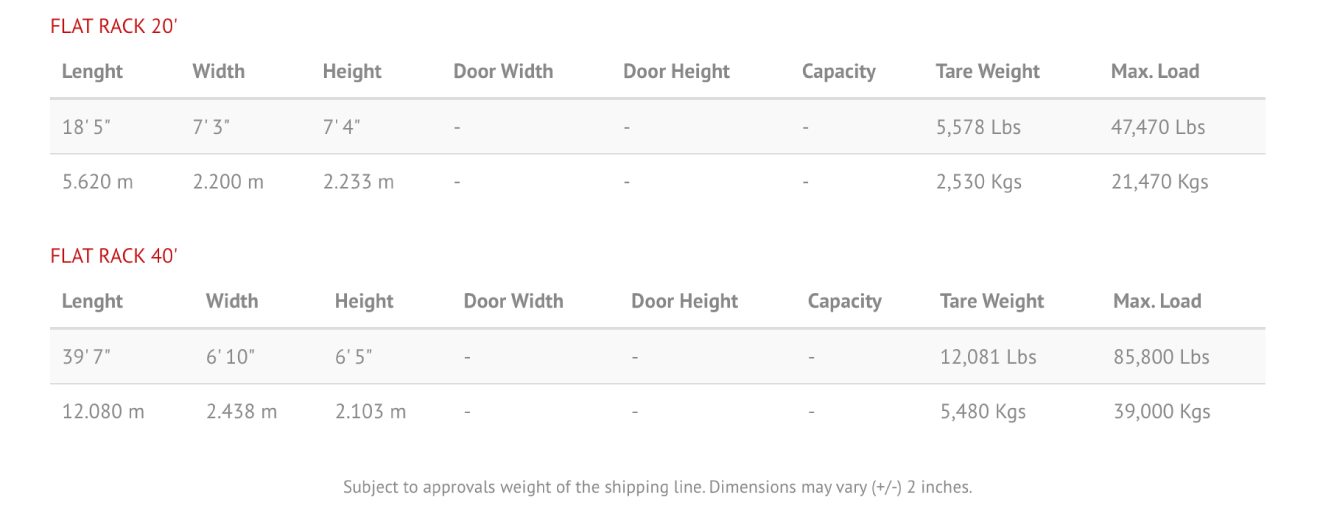Select the 5,480 Kgs tare weight value
Viewport: 1320px width, 517px height.
pos(983,412)
